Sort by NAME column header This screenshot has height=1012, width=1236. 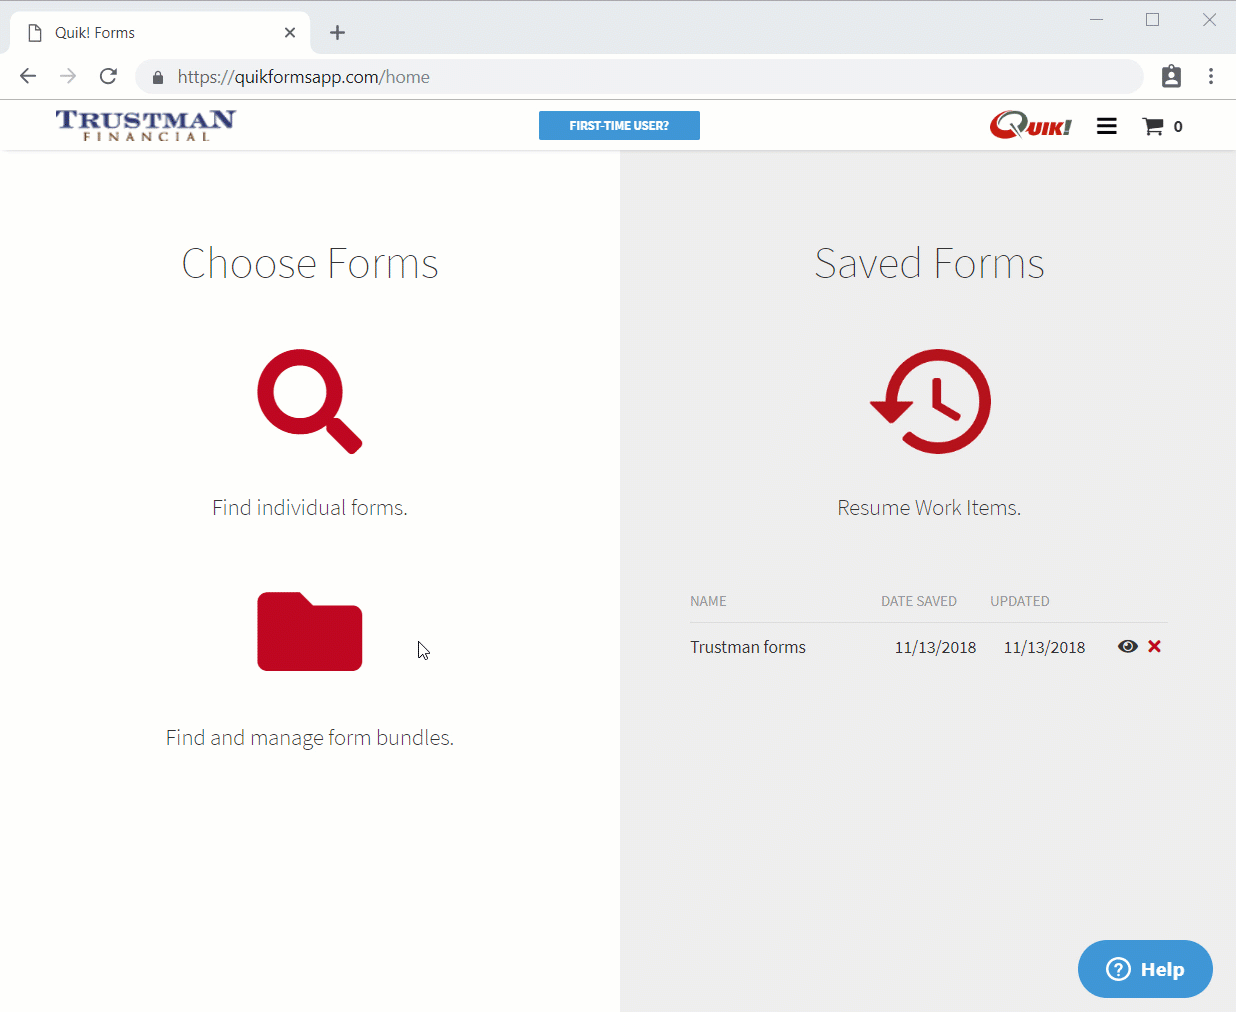pos(708,601)
